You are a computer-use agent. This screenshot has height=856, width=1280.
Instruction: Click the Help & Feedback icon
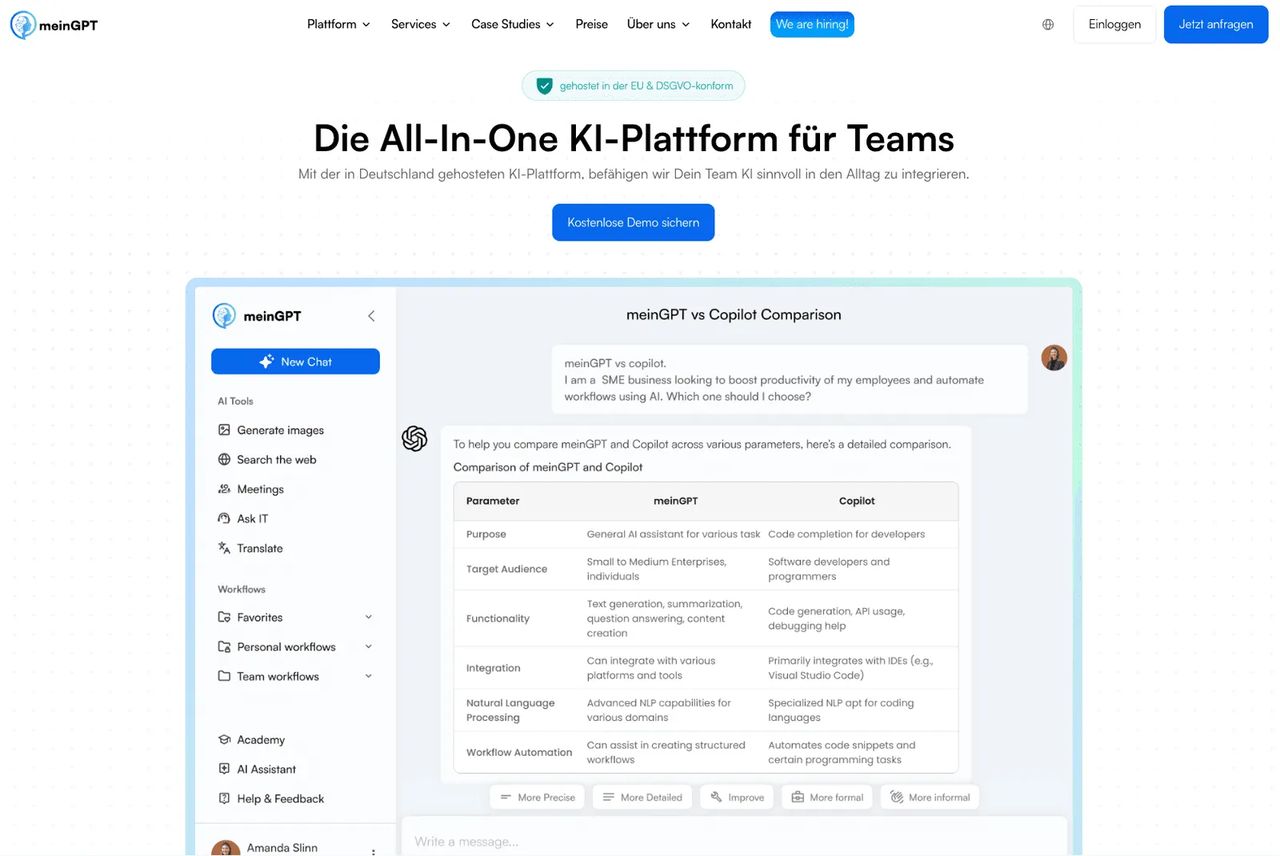coord(224,799)
